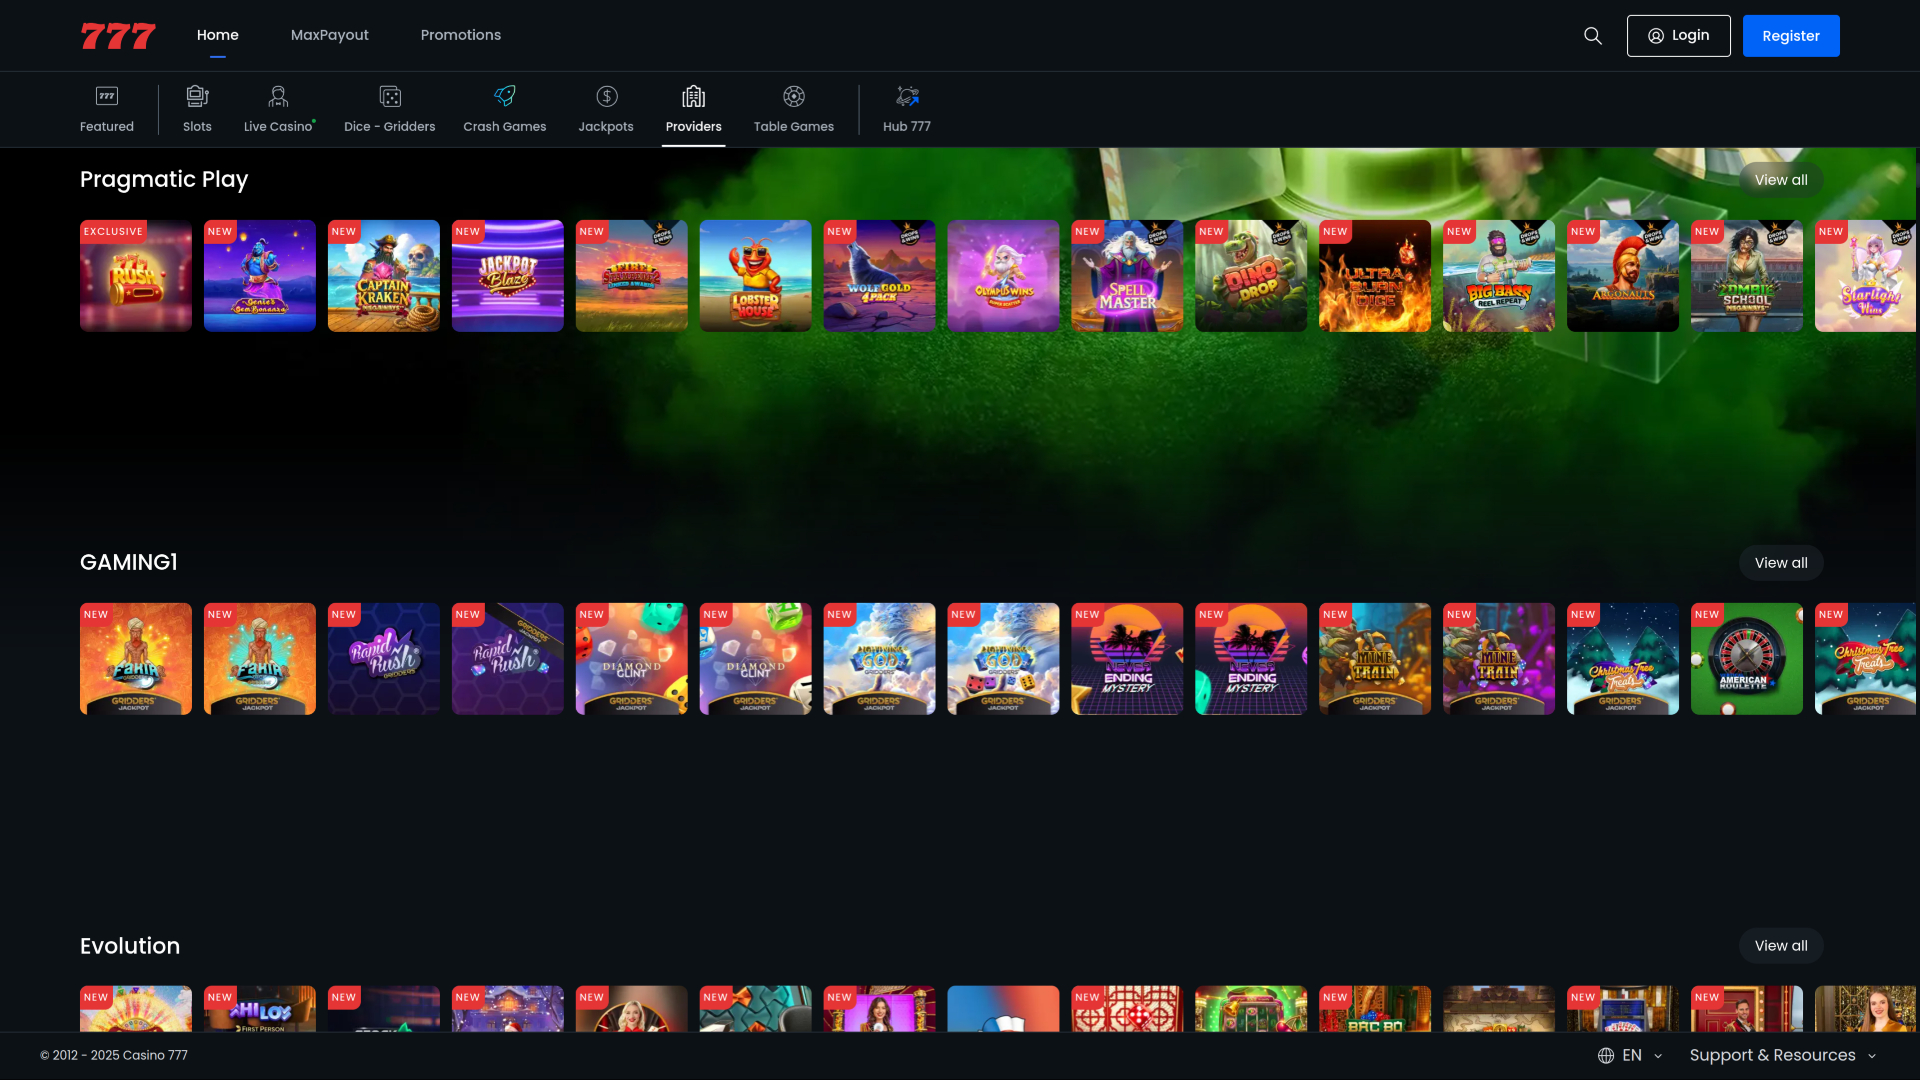Click the 777 casino logo
Viewport: 1920px width, 1080px height.
coord(118,36)
